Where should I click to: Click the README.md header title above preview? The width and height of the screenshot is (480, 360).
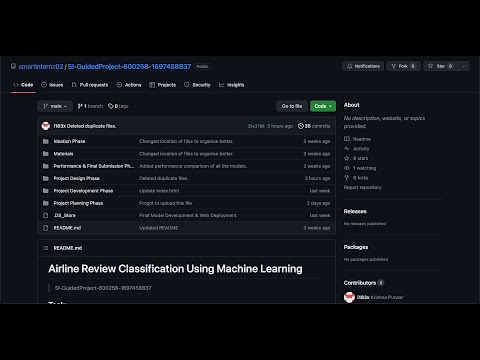pos(68,248)
